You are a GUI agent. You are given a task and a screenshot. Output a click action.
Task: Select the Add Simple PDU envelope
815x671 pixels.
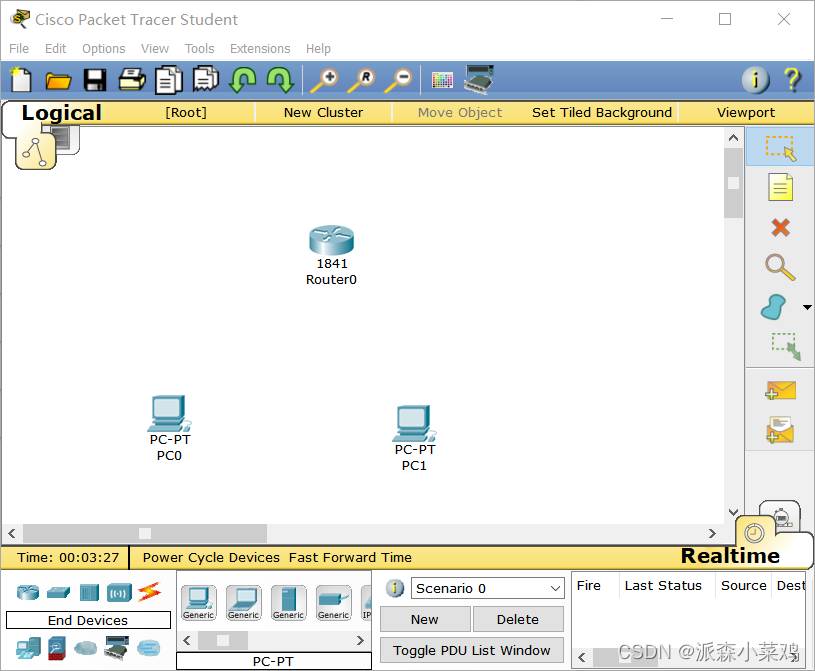tap(780, 390)
